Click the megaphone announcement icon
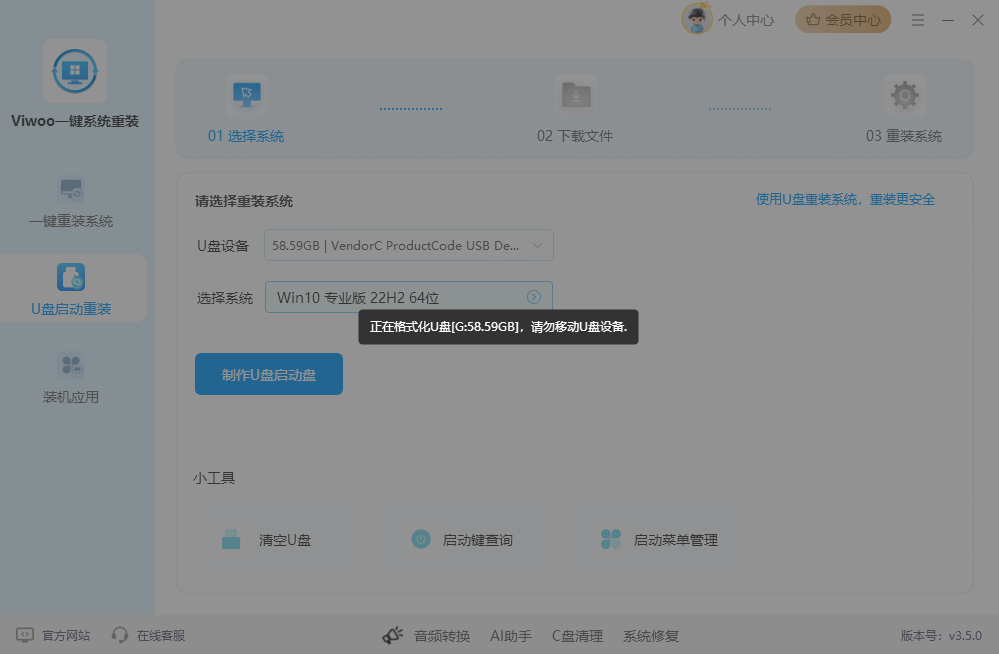The image size is (999, 654). (392, 636)
